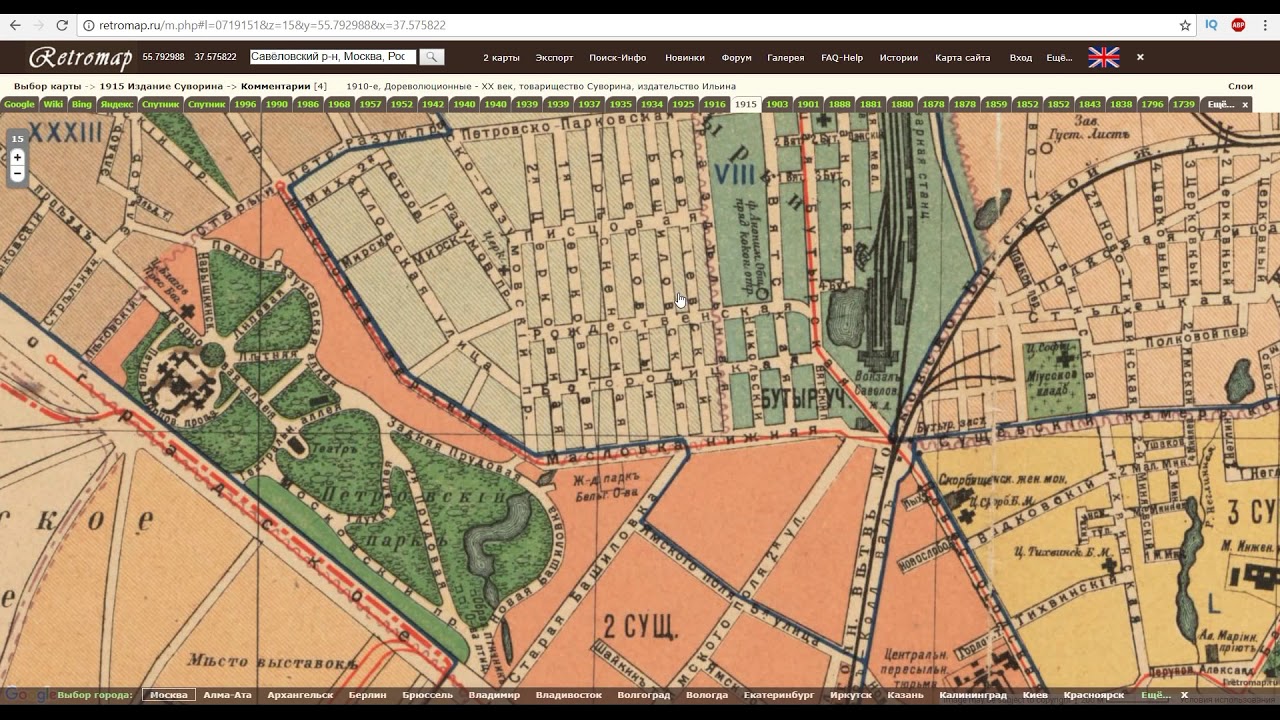1280x720 pixels.
Task: Select the 1916 map tab
Action: (714, 104)
